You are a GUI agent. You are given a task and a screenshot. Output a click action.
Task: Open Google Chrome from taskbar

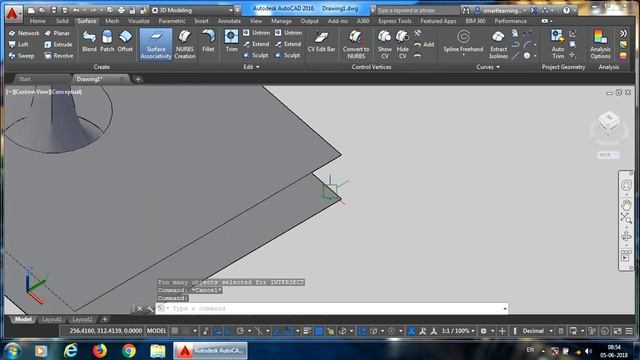(x=129, y=351)
